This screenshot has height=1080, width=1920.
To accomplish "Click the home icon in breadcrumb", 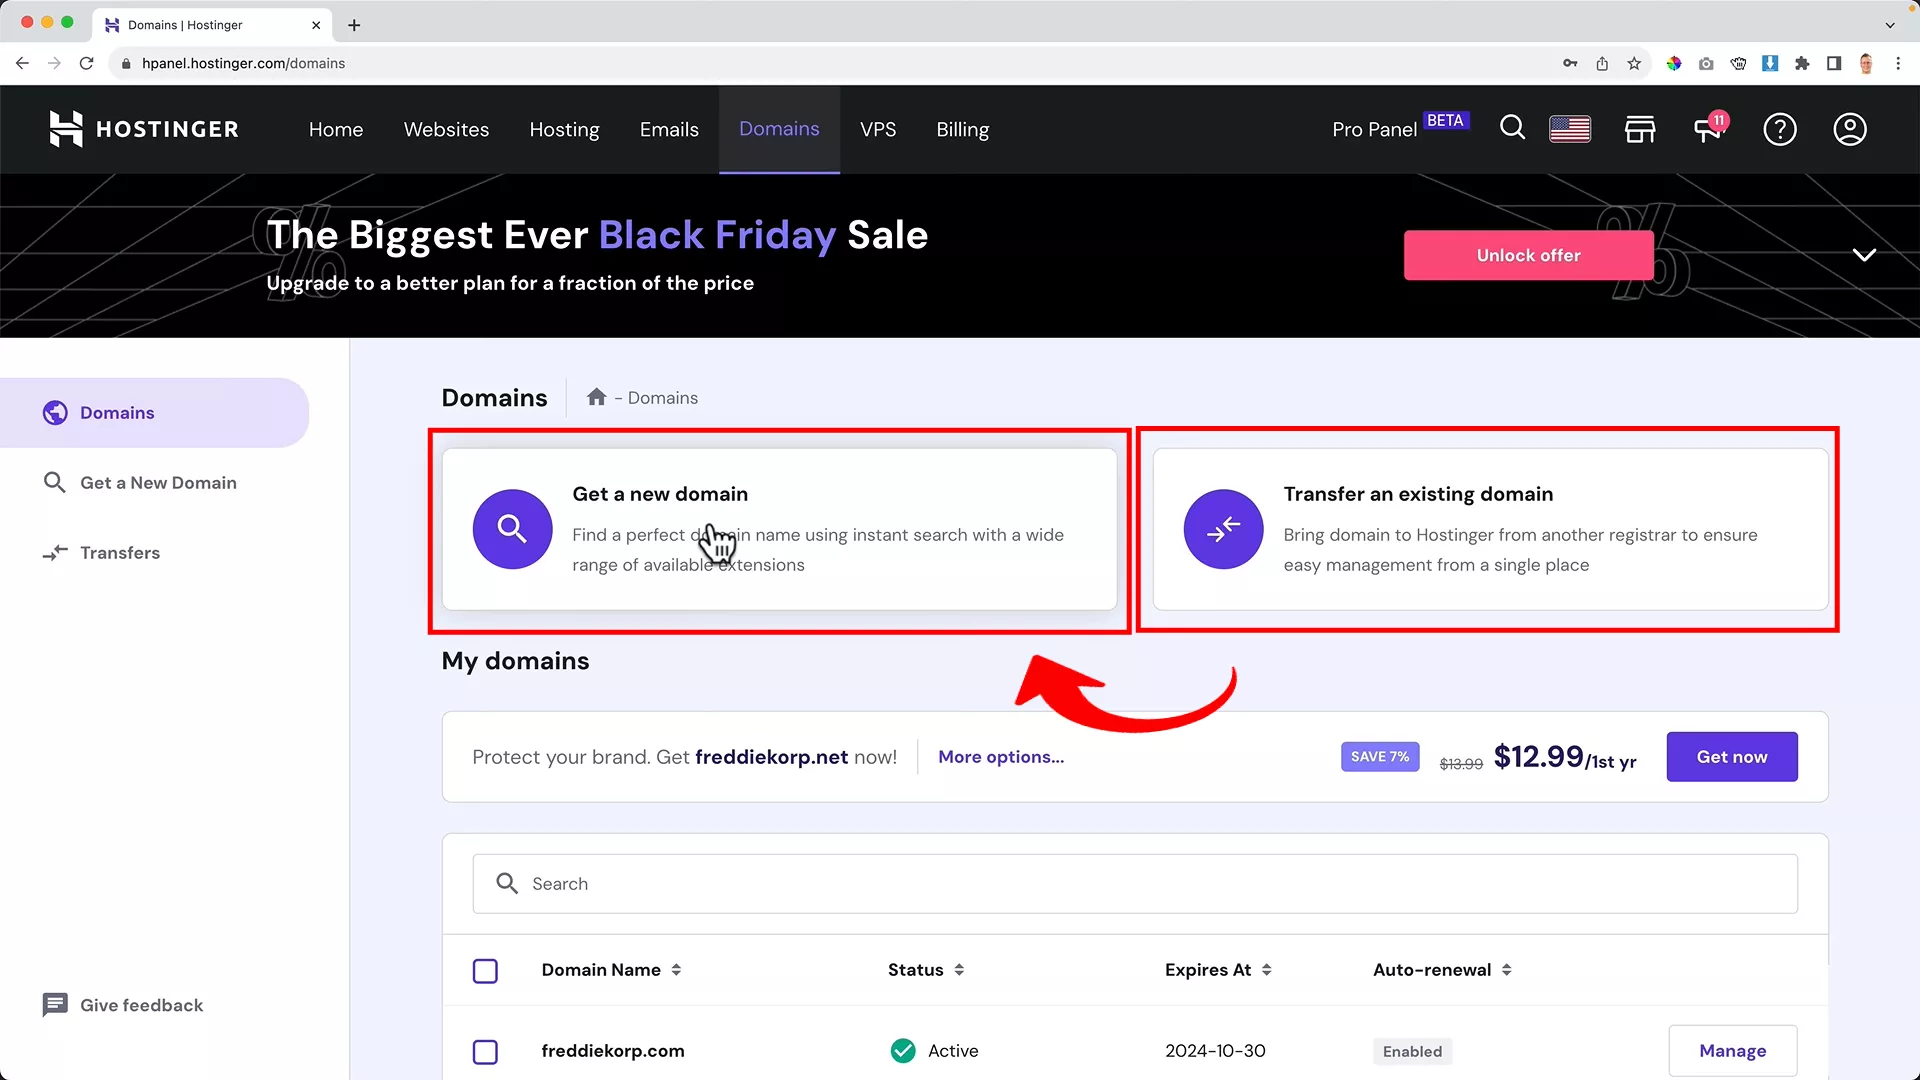I will point(597,397).
